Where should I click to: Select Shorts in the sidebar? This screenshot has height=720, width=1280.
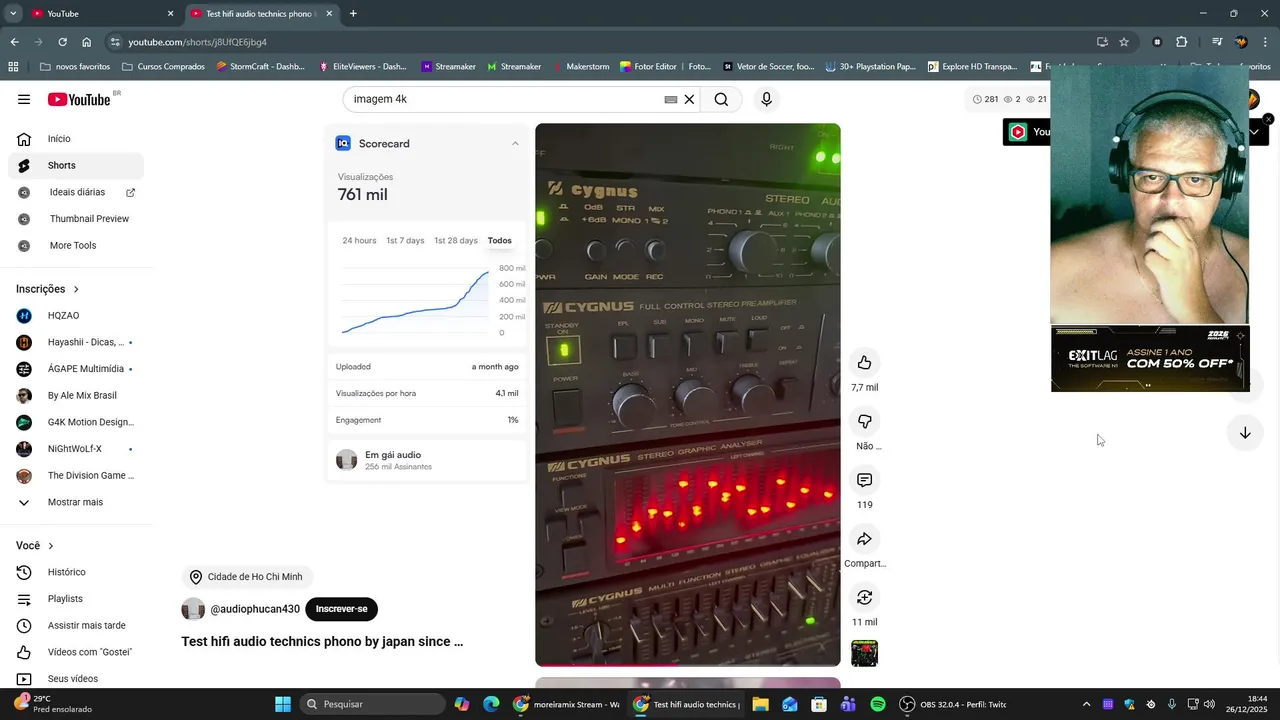tap(76, 165)
